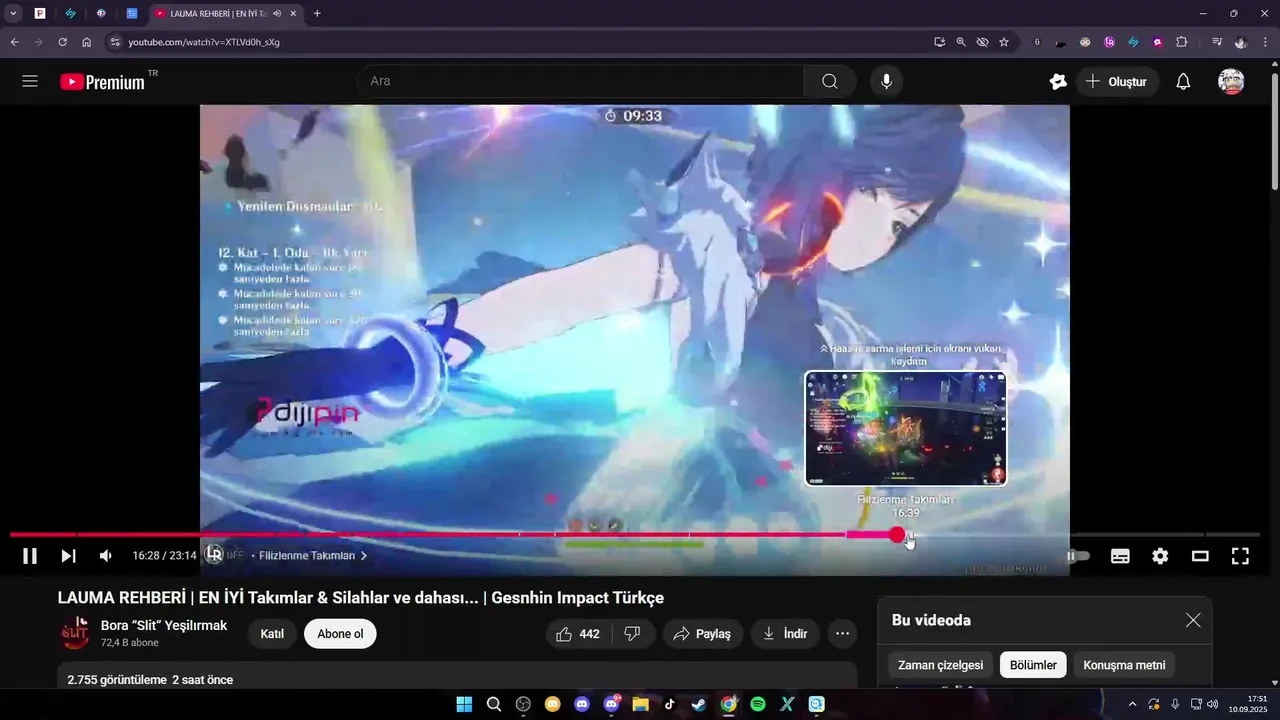The height and width of the screenshot is (720, 1280).
Task: Go to browser home page
Action: click(87, 42)
